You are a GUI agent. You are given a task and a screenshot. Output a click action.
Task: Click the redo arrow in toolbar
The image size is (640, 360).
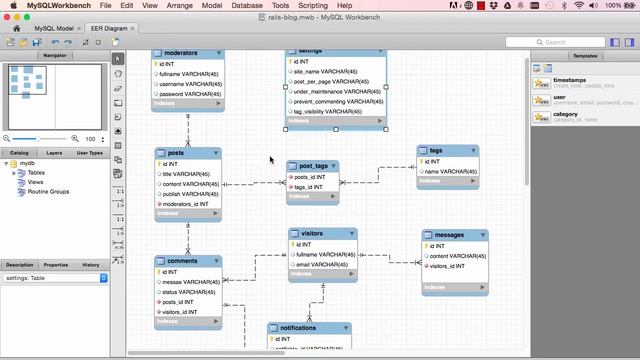[68, 42]
